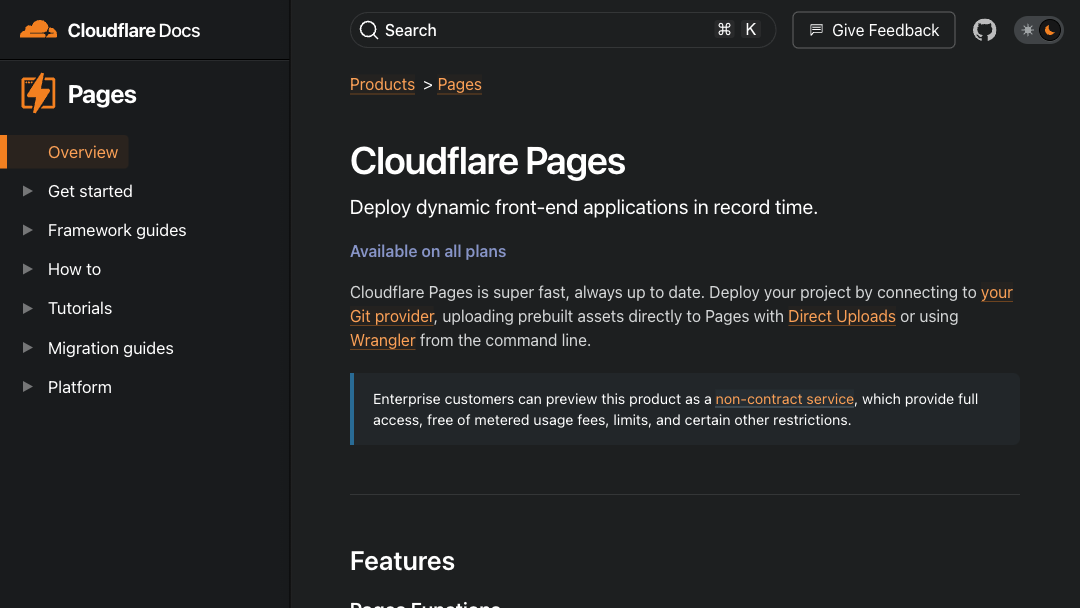Click the Pages lightning bolt icon
1080x608 pixels.
(39, 93)
